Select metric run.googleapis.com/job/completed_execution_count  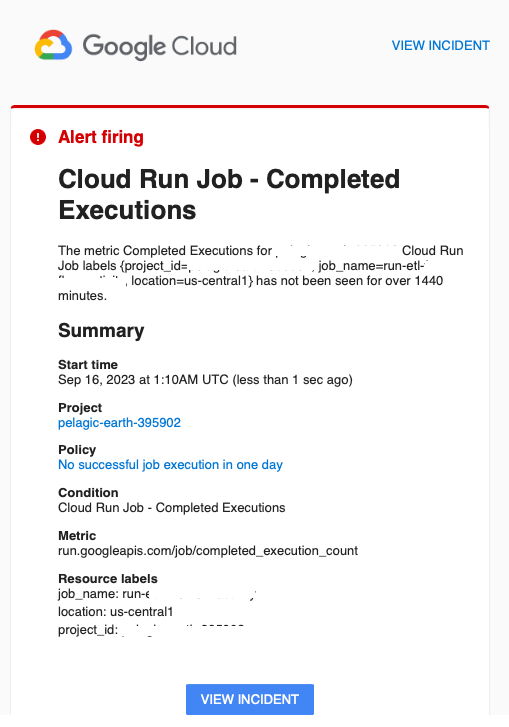(x=208, y=551)
